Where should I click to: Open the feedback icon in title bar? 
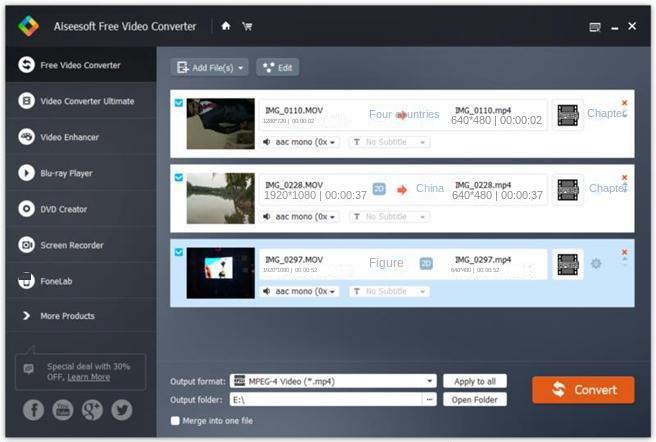(x=595, y=26)
